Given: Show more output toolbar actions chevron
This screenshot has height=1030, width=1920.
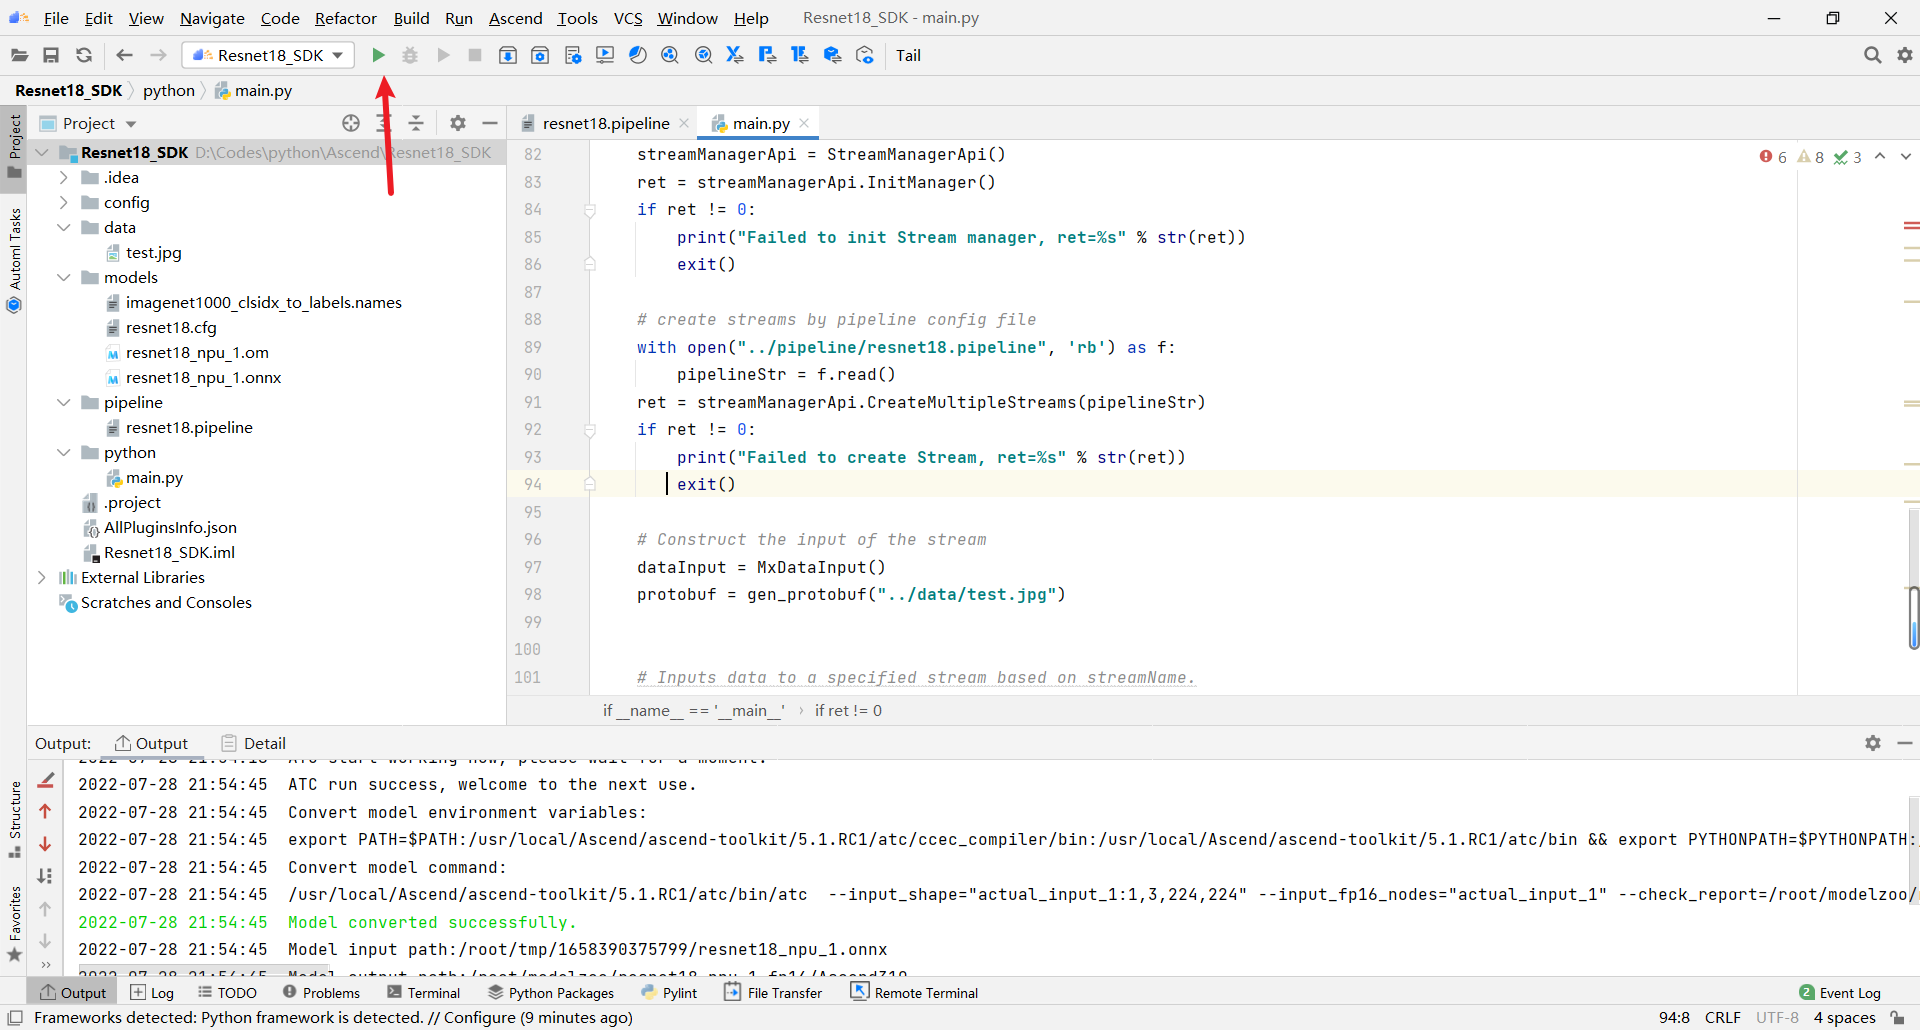Looking at the screenshot, I should [46, 965].
